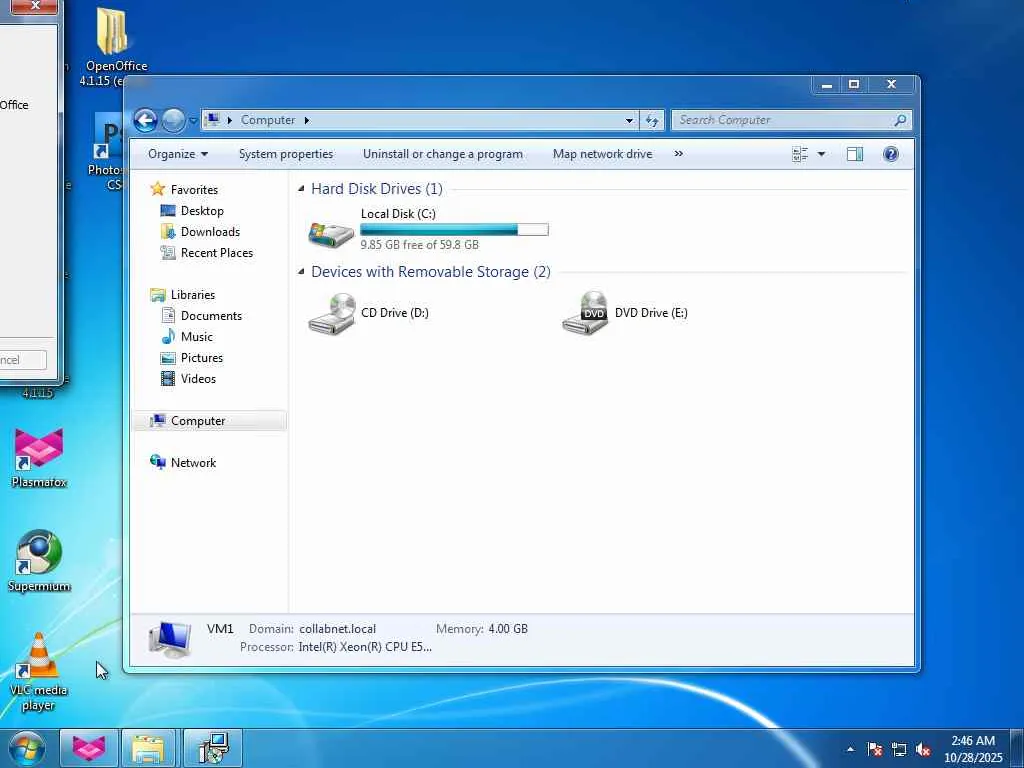Open address bar previous locations dropdown
Screen dimensions: 1024x768
tap(629, 120)
